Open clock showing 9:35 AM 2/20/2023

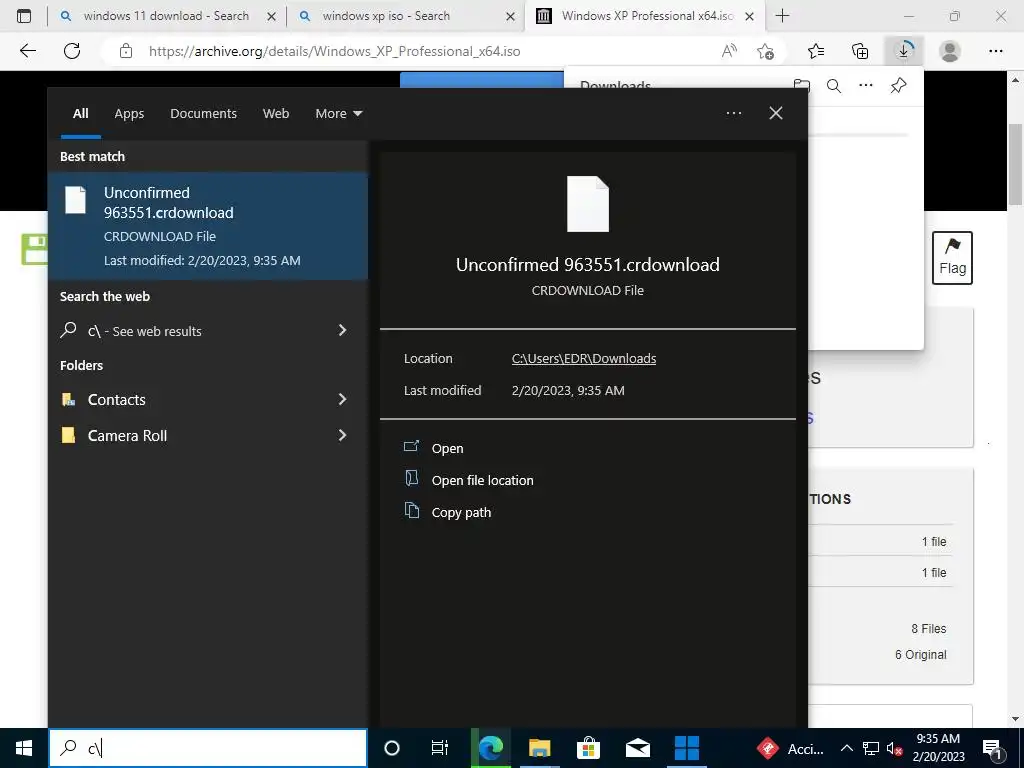[x=938, y=748]
